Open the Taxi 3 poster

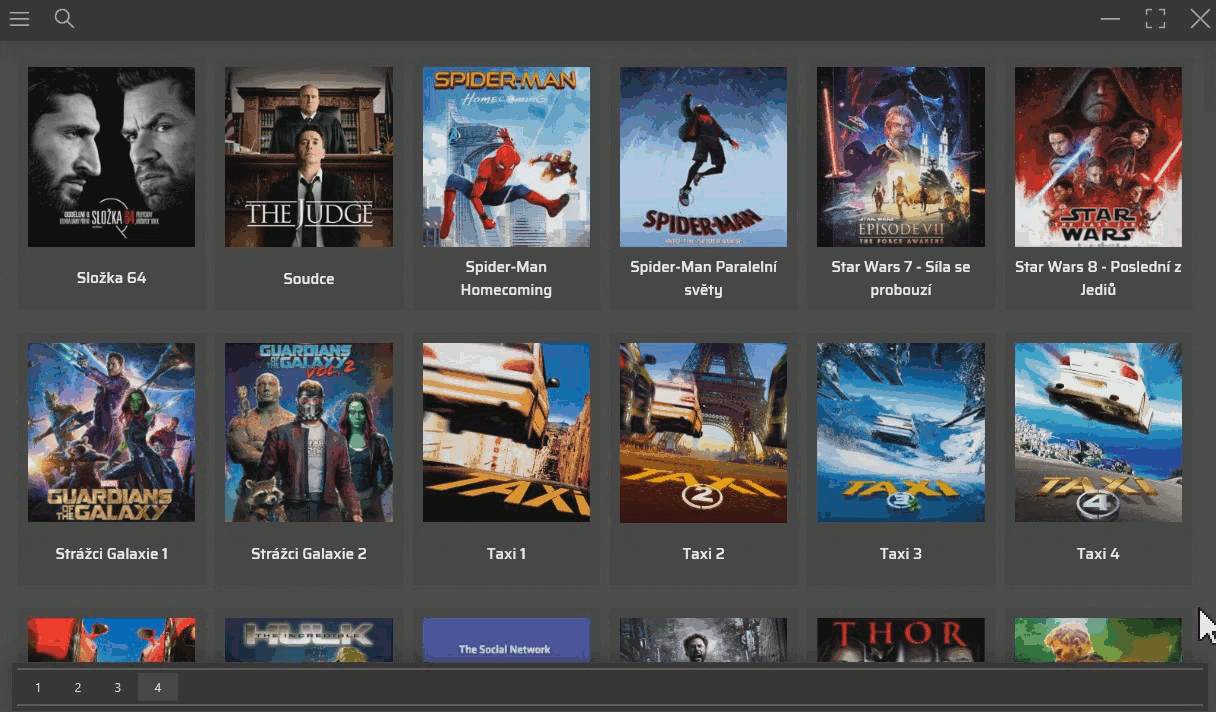901,433
